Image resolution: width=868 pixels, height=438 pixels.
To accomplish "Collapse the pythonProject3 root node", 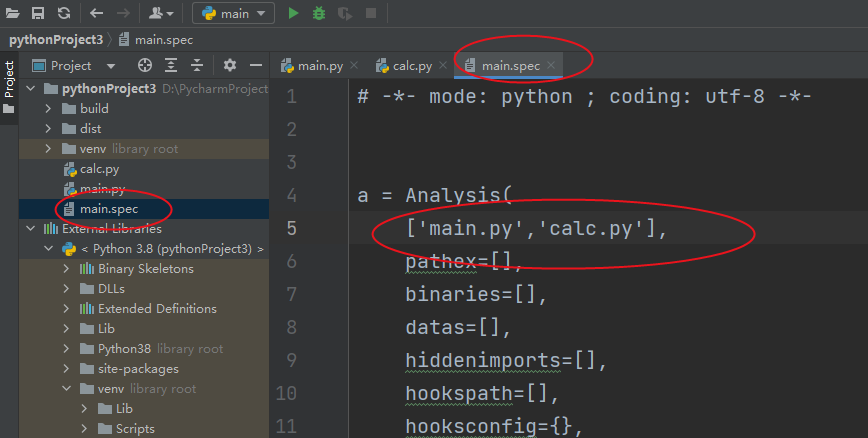I will pos(30,89).
